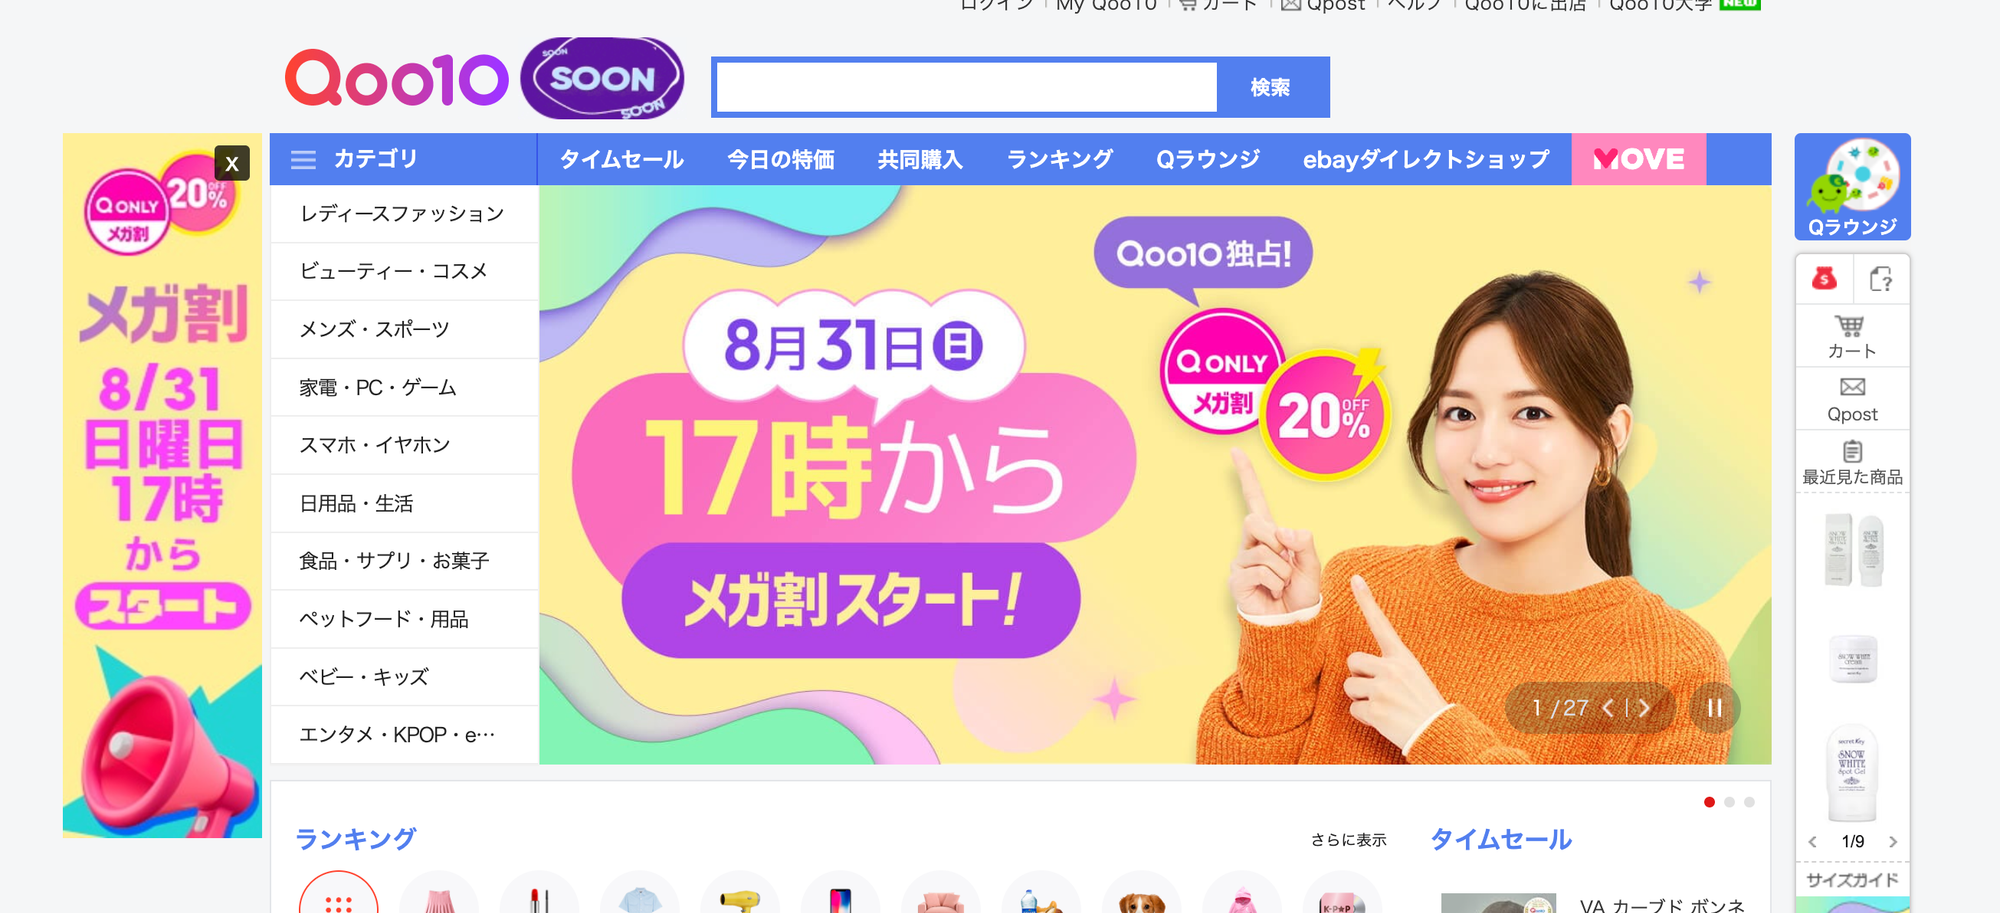Show next page of recently viewed items
Viewport: 2000px width, 913px height.
coord(1892,842)
